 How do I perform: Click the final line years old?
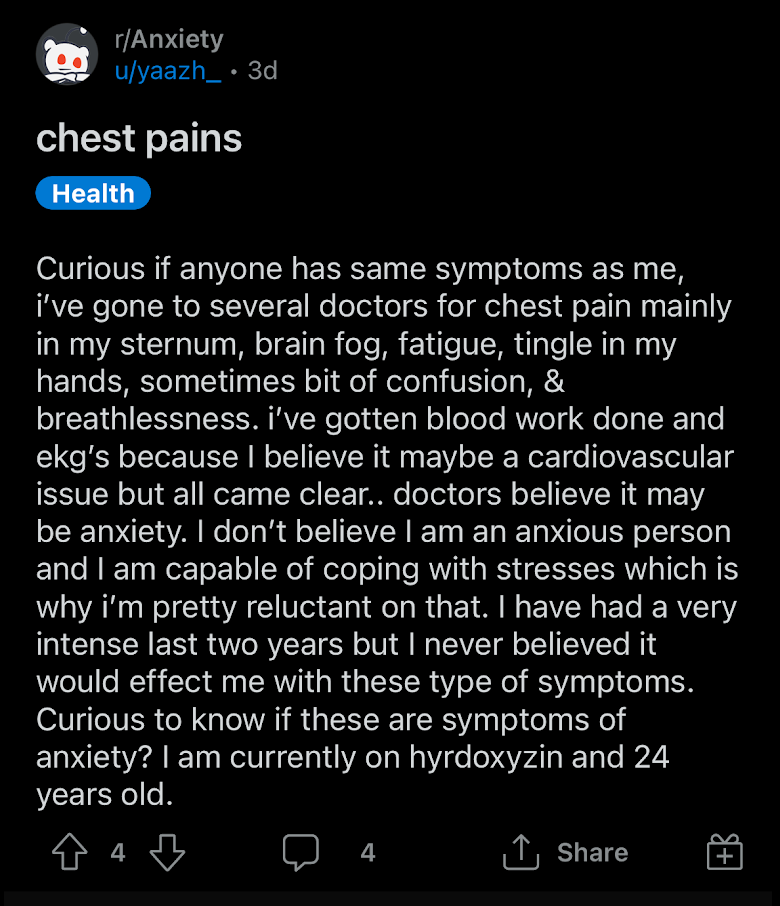point(105,794)
